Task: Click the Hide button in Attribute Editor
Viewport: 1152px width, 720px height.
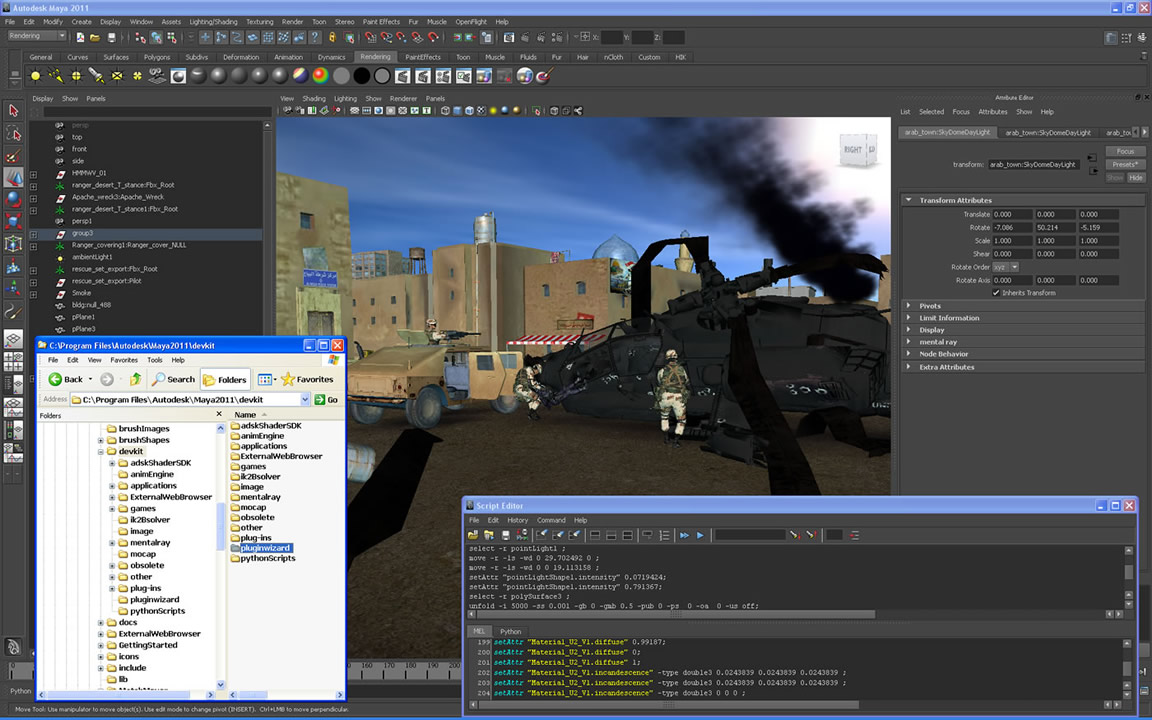Action: (1136, 178)
